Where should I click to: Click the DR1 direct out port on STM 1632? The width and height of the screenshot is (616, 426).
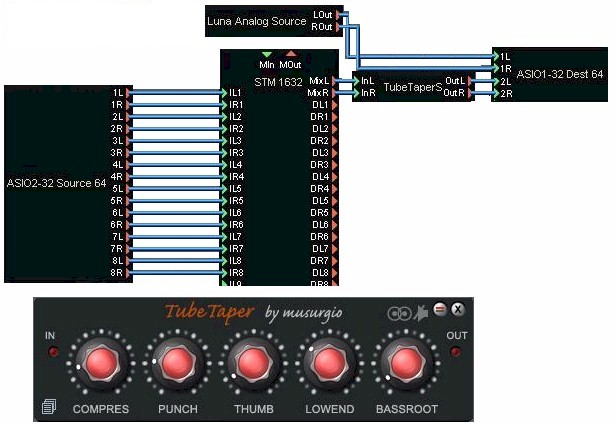334,117
